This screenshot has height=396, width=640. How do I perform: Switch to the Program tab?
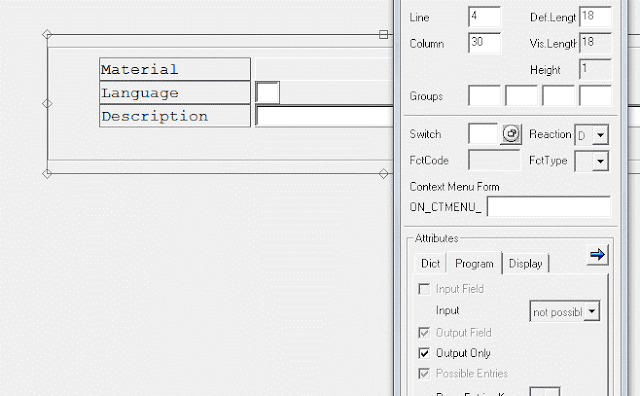[474, 263]
